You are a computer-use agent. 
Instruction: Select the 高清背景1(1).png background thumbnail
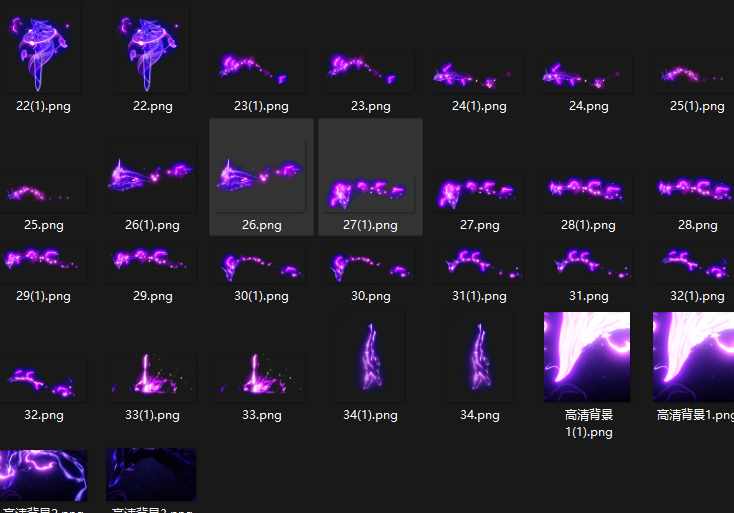[587, 357]
